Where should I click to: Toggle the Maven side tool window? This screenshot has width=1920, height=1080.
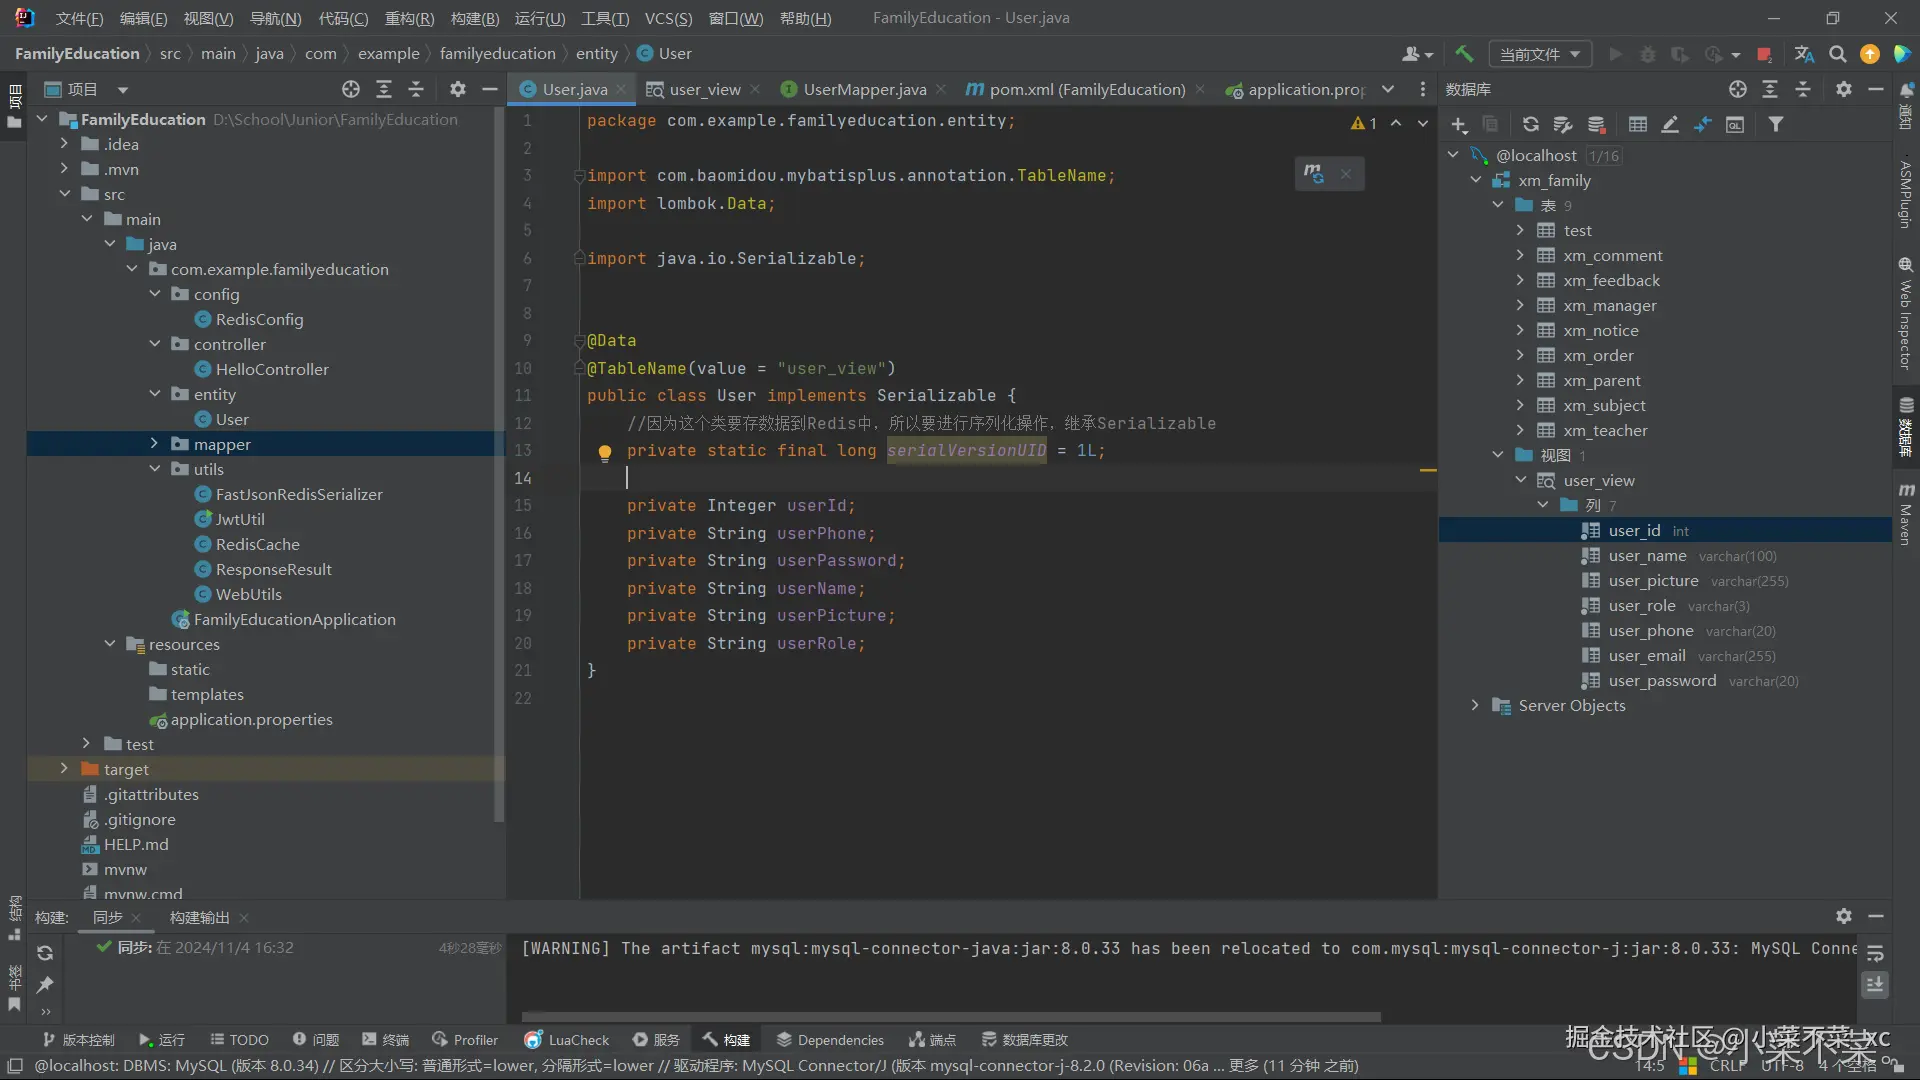click(1906, 515)
